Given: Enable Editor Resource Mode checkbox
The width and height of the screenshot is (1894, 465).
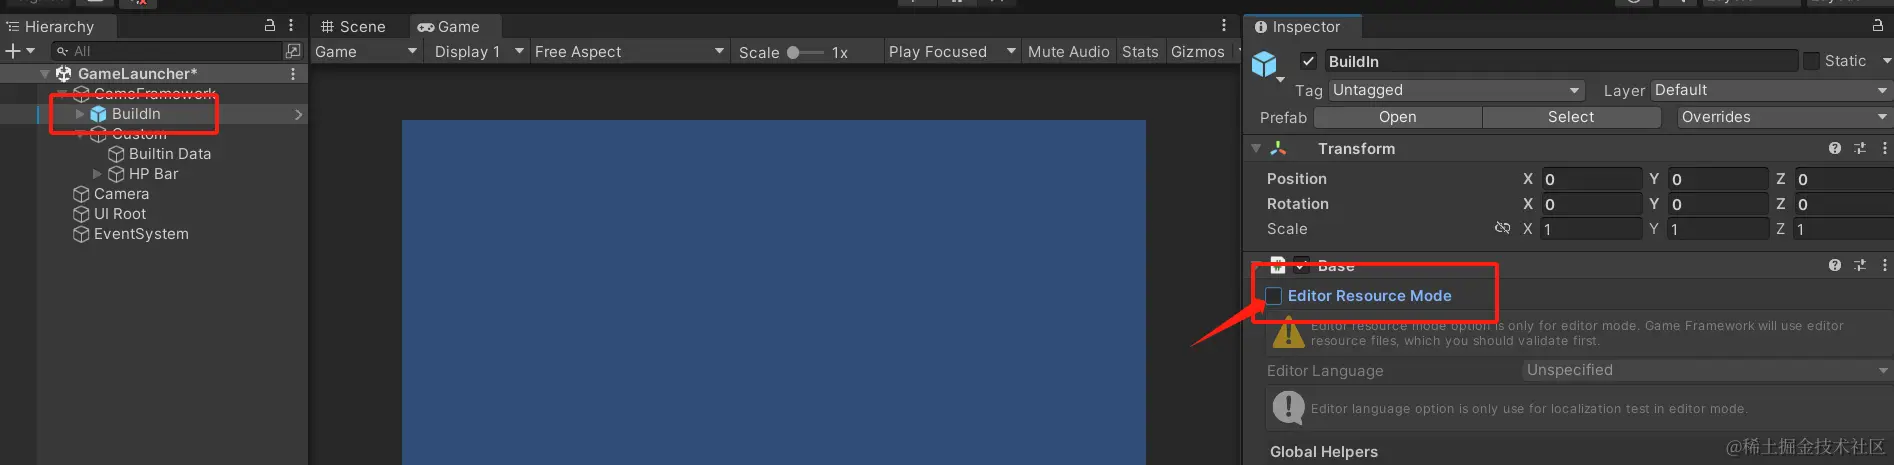Looking at the screenshot, I should pos(1274,296).
